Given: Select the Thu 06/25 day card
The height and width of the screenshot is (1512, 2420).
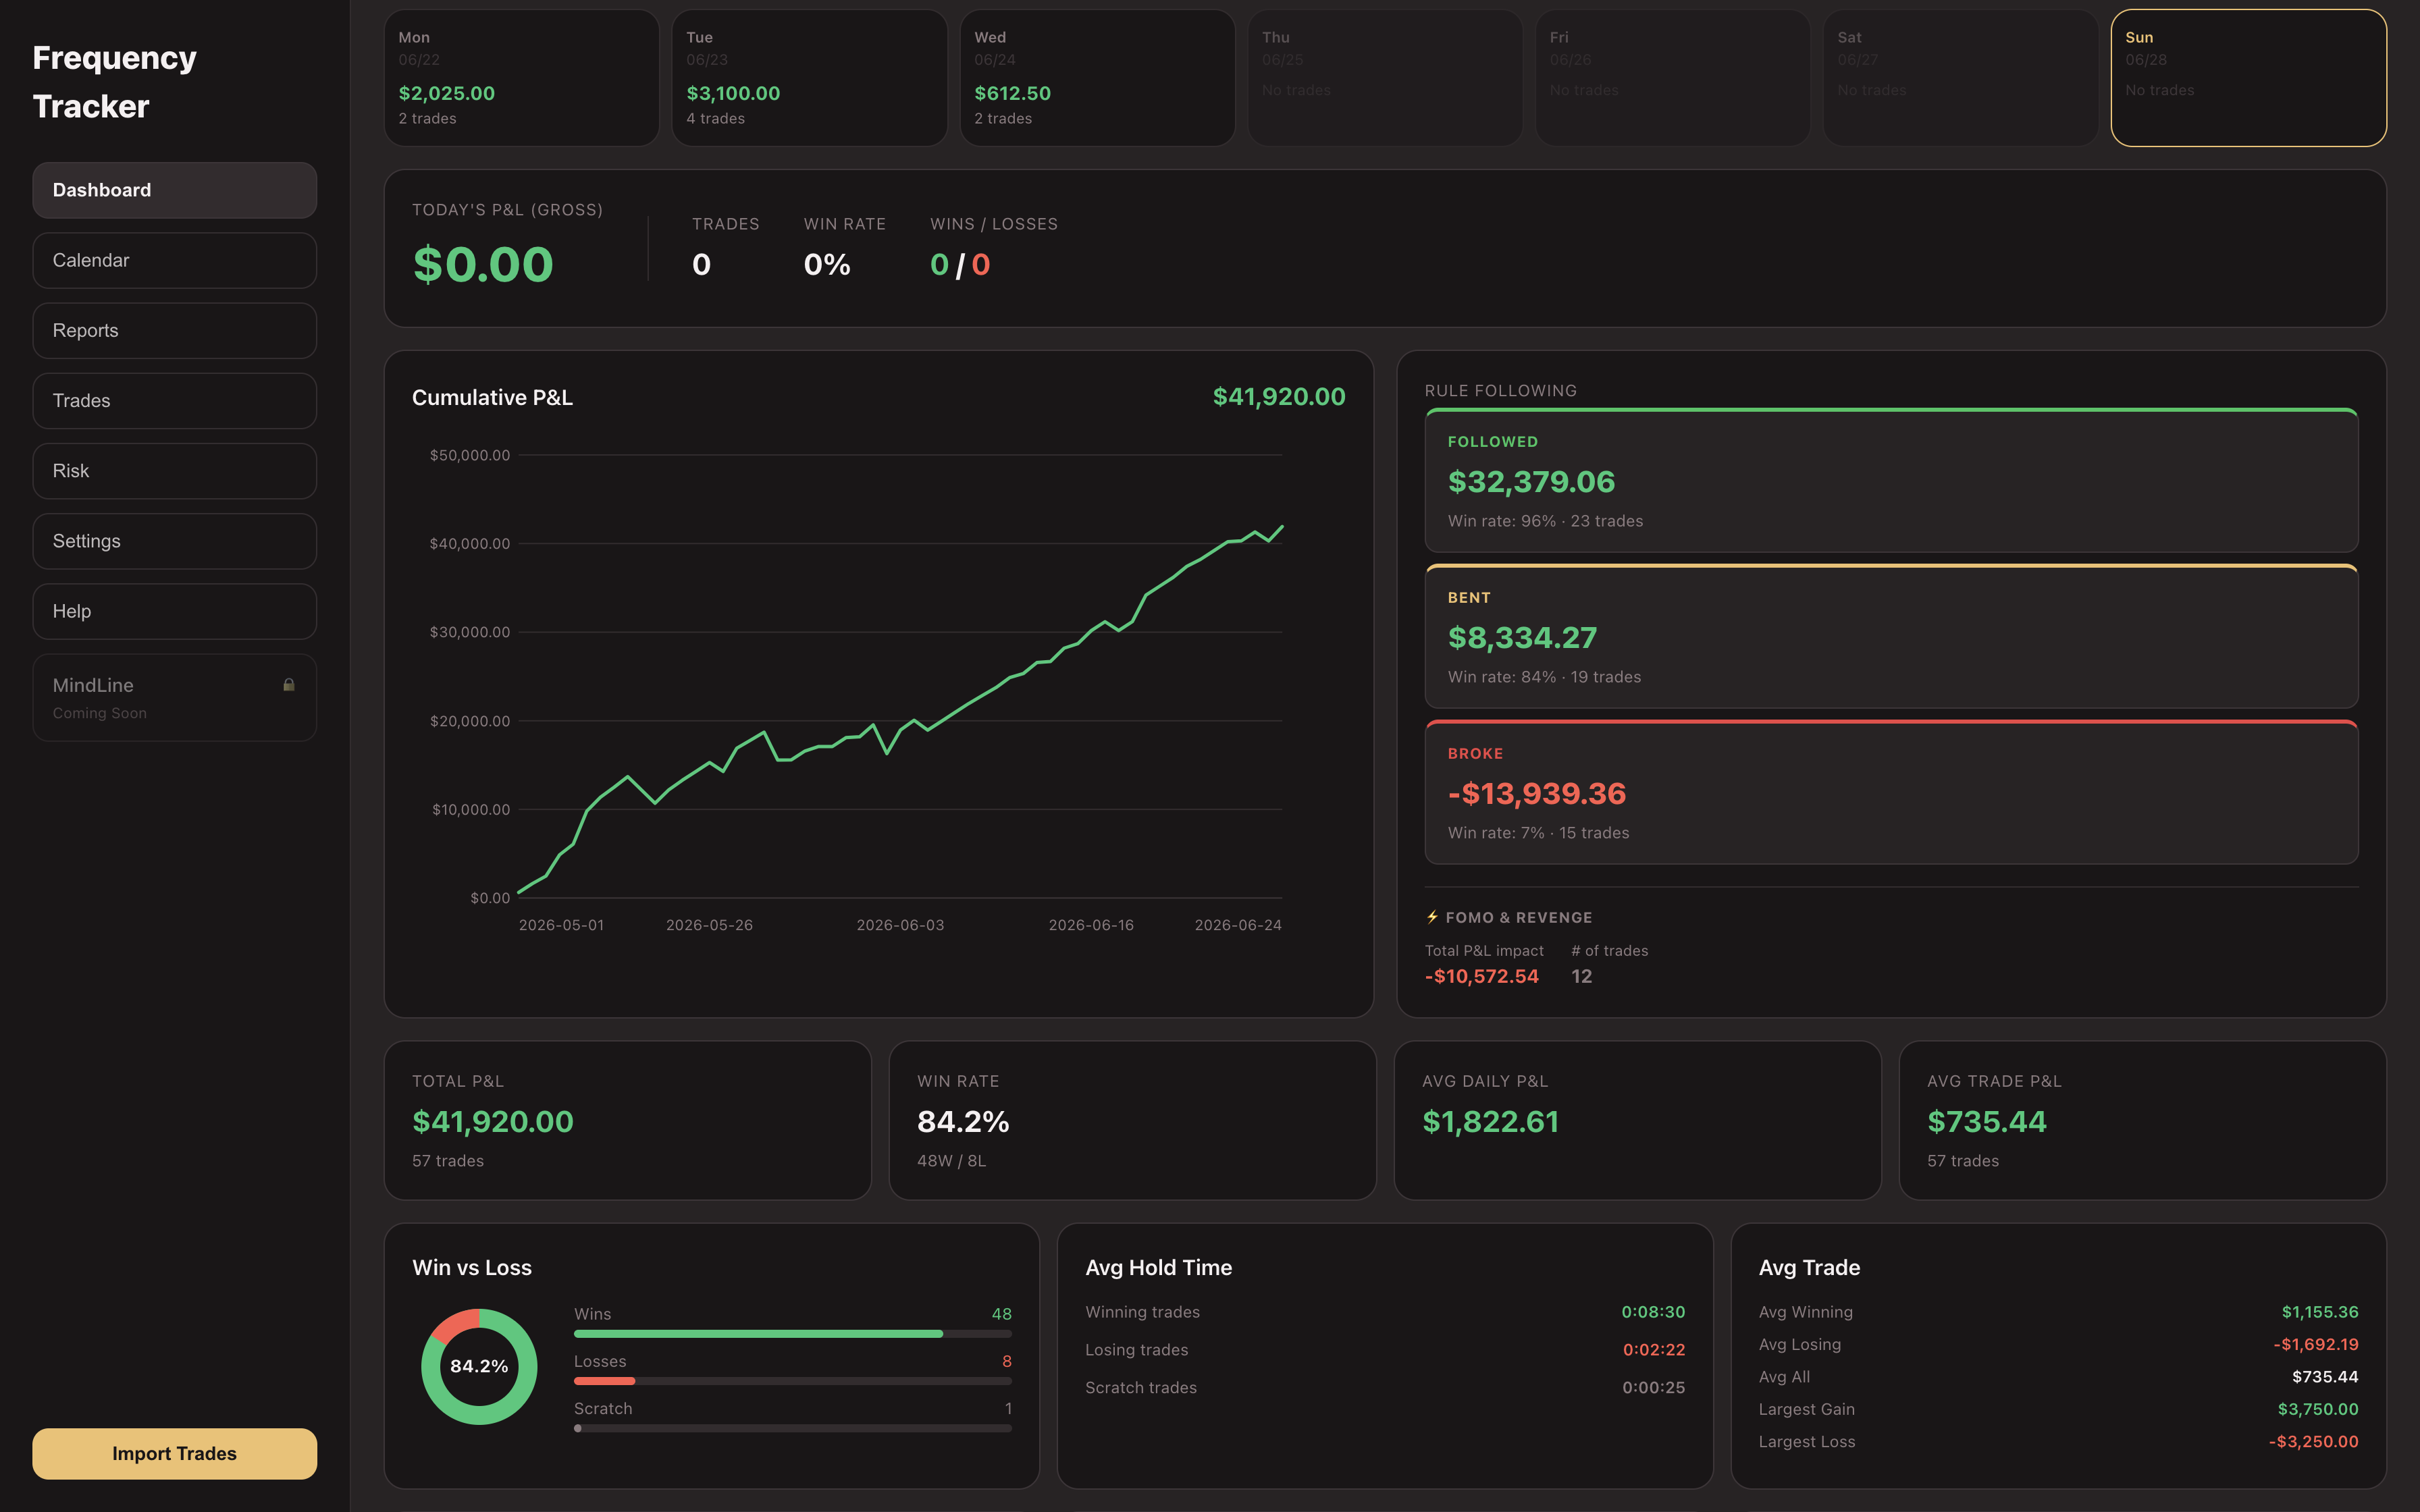Looking at the screenshot, I should [1385, 78].
